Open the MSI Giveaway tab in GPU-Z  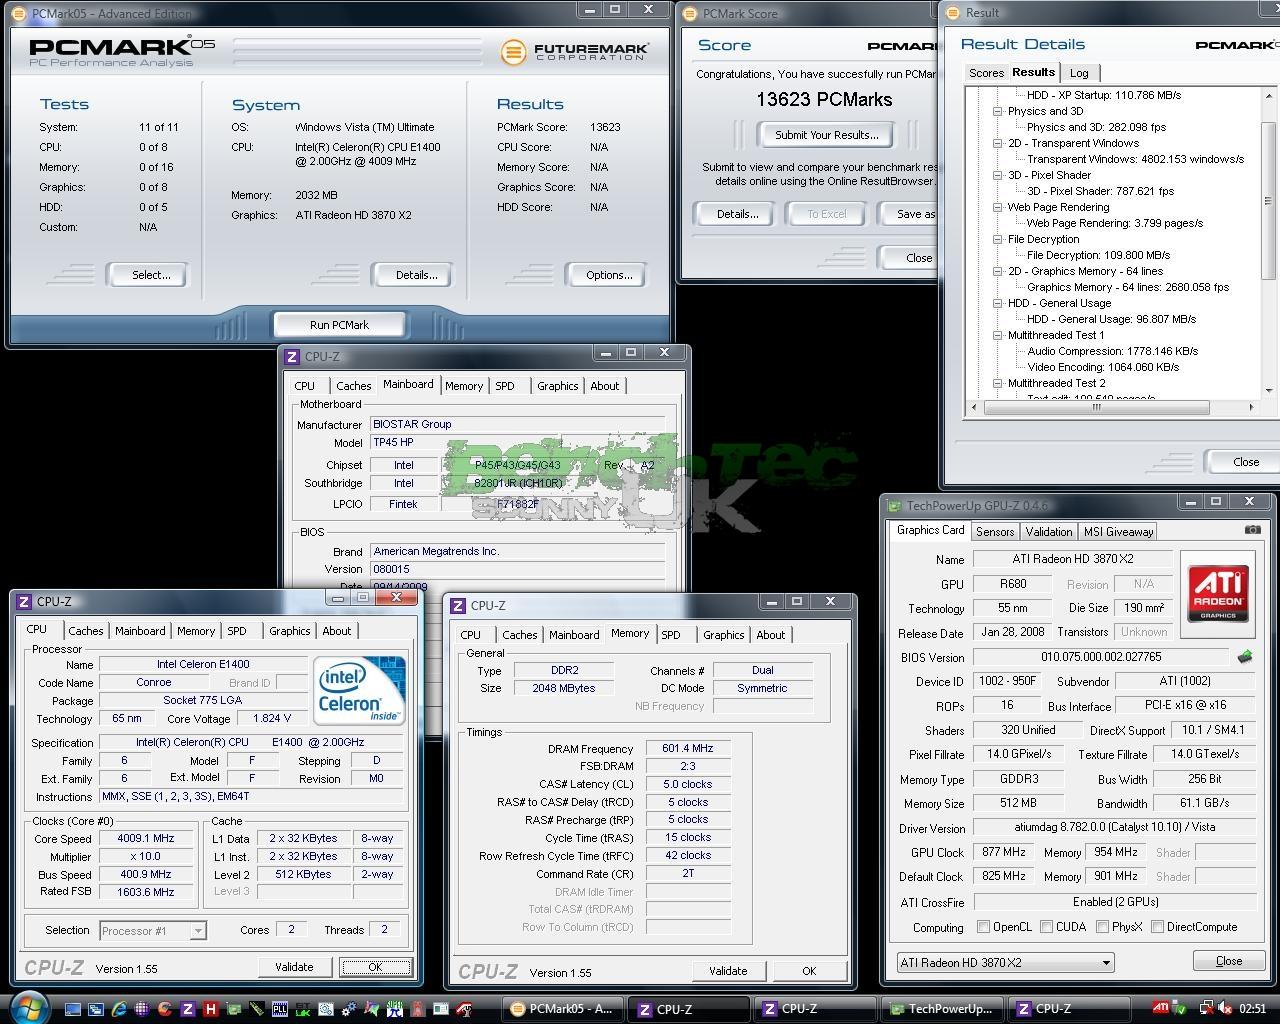click(x=1118, y=532)
